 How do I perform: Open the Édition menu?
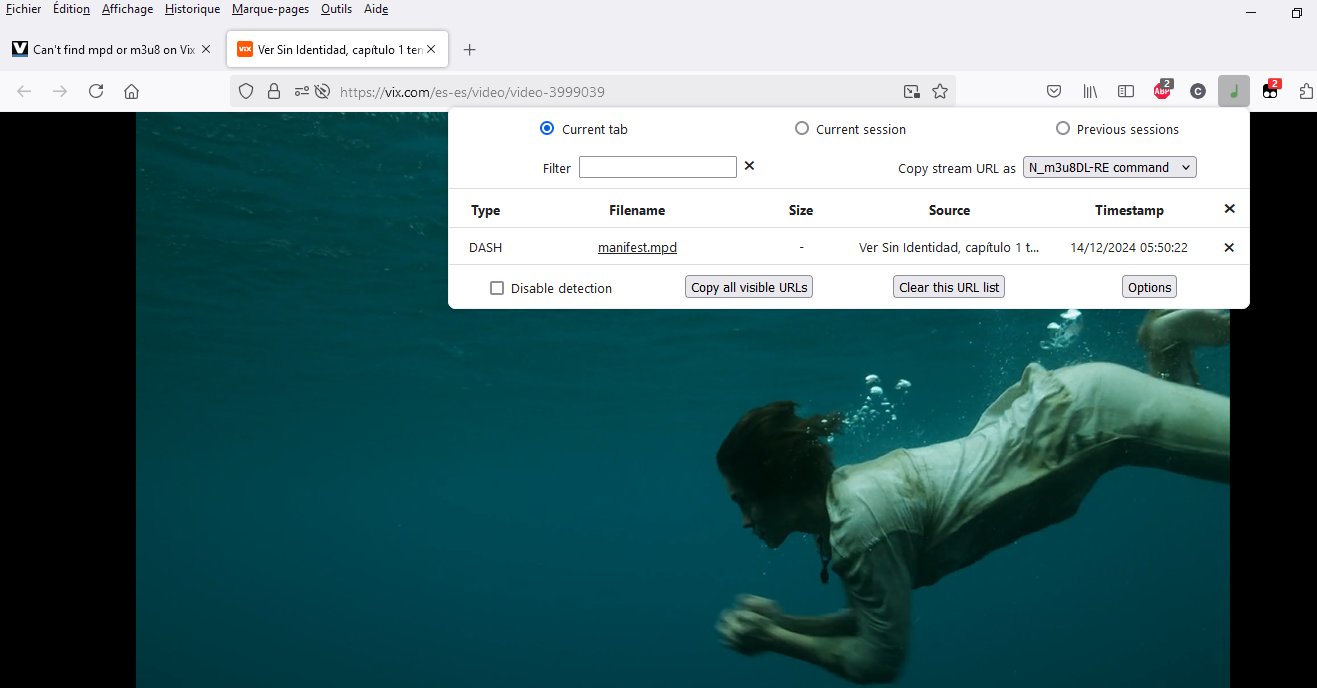pos(71,9)
